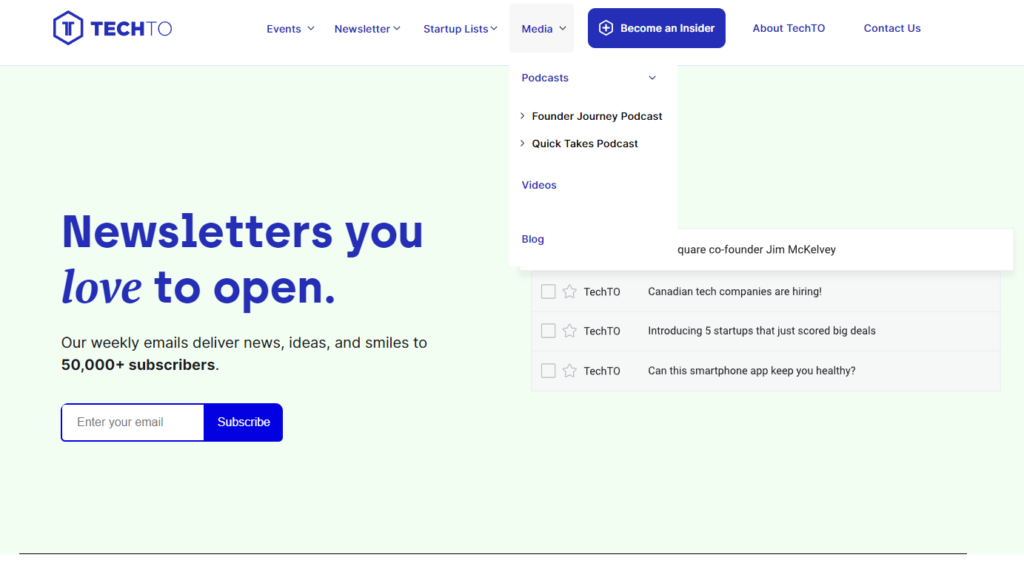Open the Newsletter dropdown
Image resolution: width=1024 pixels, height=566 pixels.
pyautogui.click(x=367, y=29)
